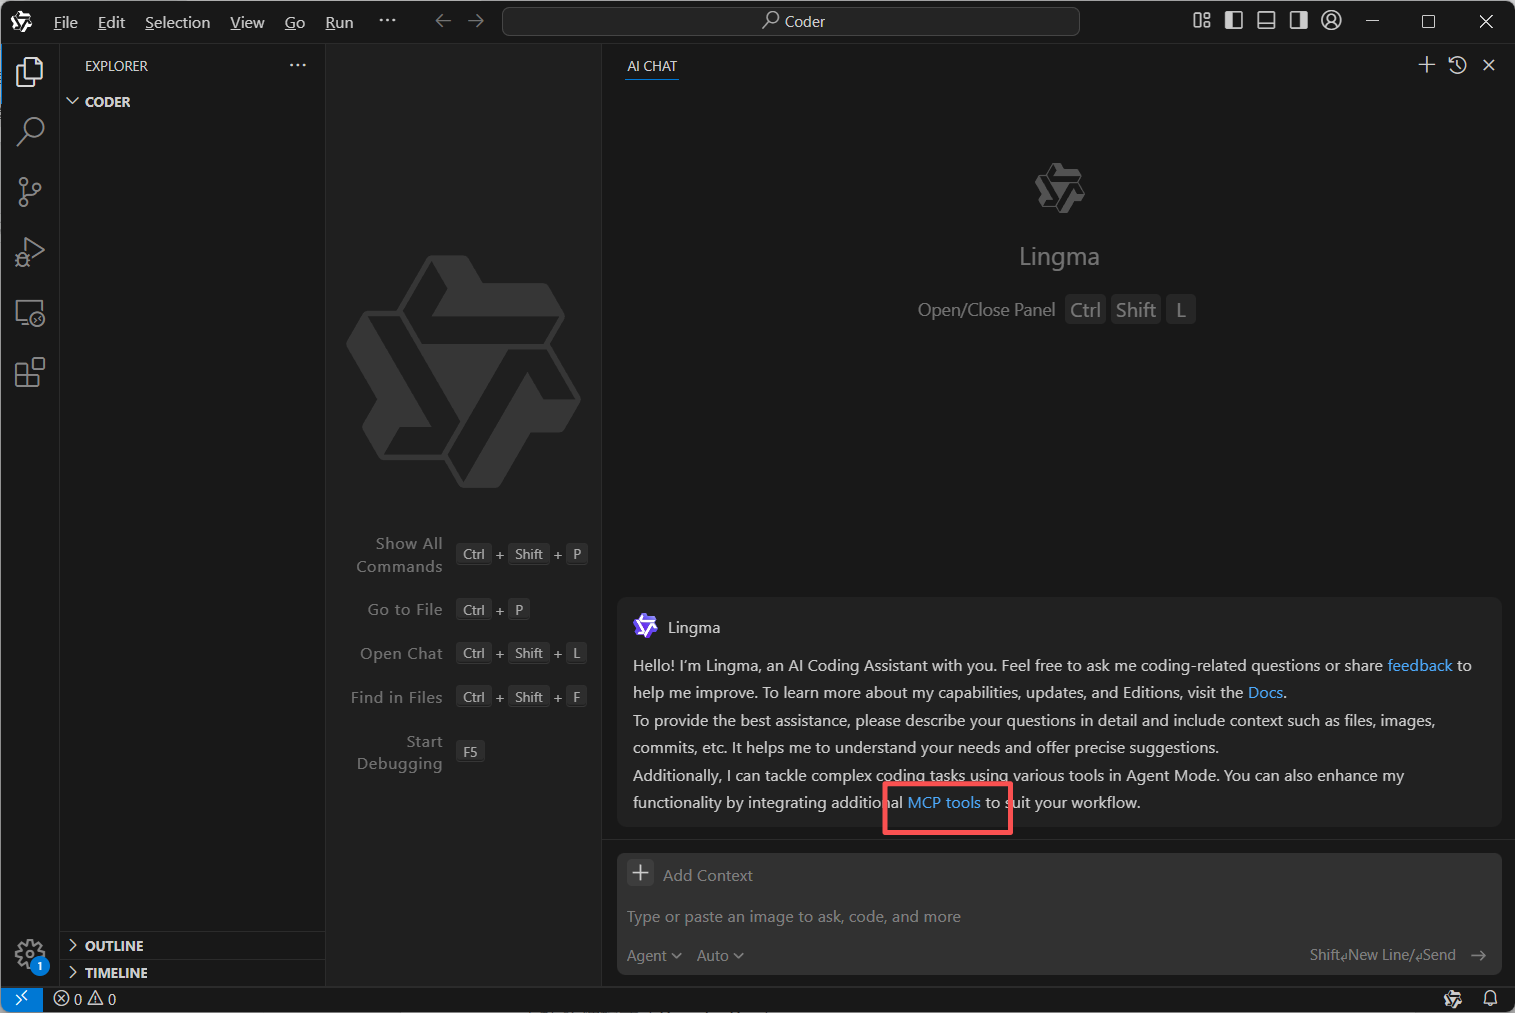The width and height of the screenshot is (1515, 1013).
Task: Close the AI Chat panel
Action: [1489, 65]
